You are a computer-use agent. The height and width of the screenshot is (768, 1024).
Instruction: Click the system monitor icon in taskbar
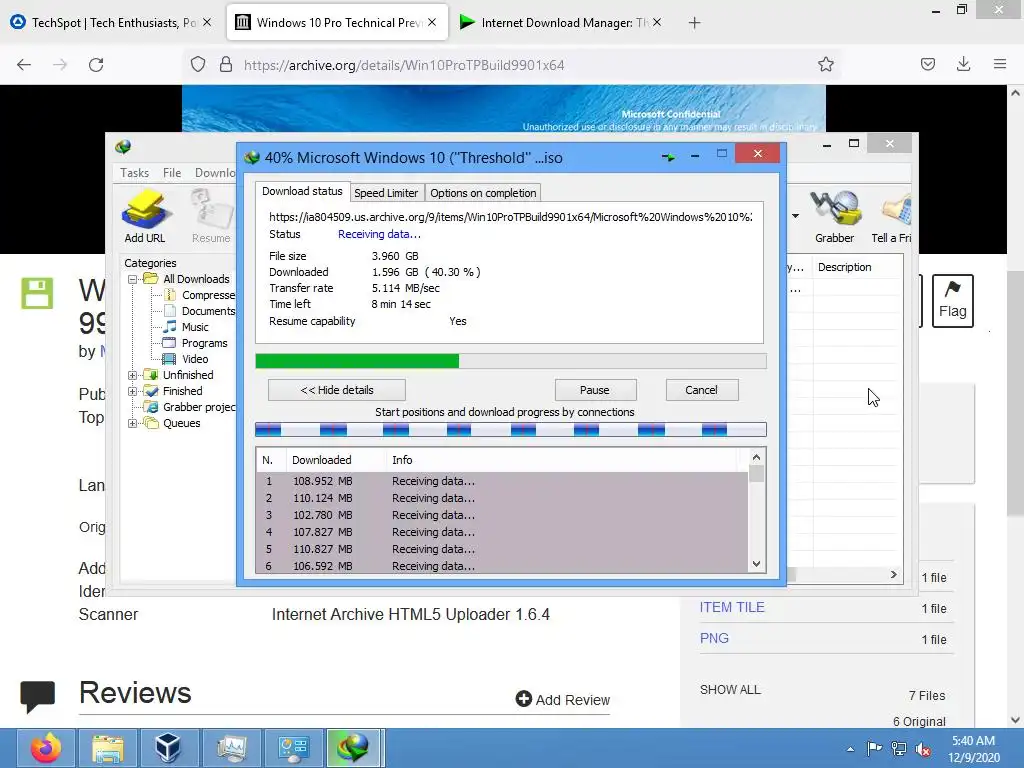pyautogui.click(x=231, y=748)
